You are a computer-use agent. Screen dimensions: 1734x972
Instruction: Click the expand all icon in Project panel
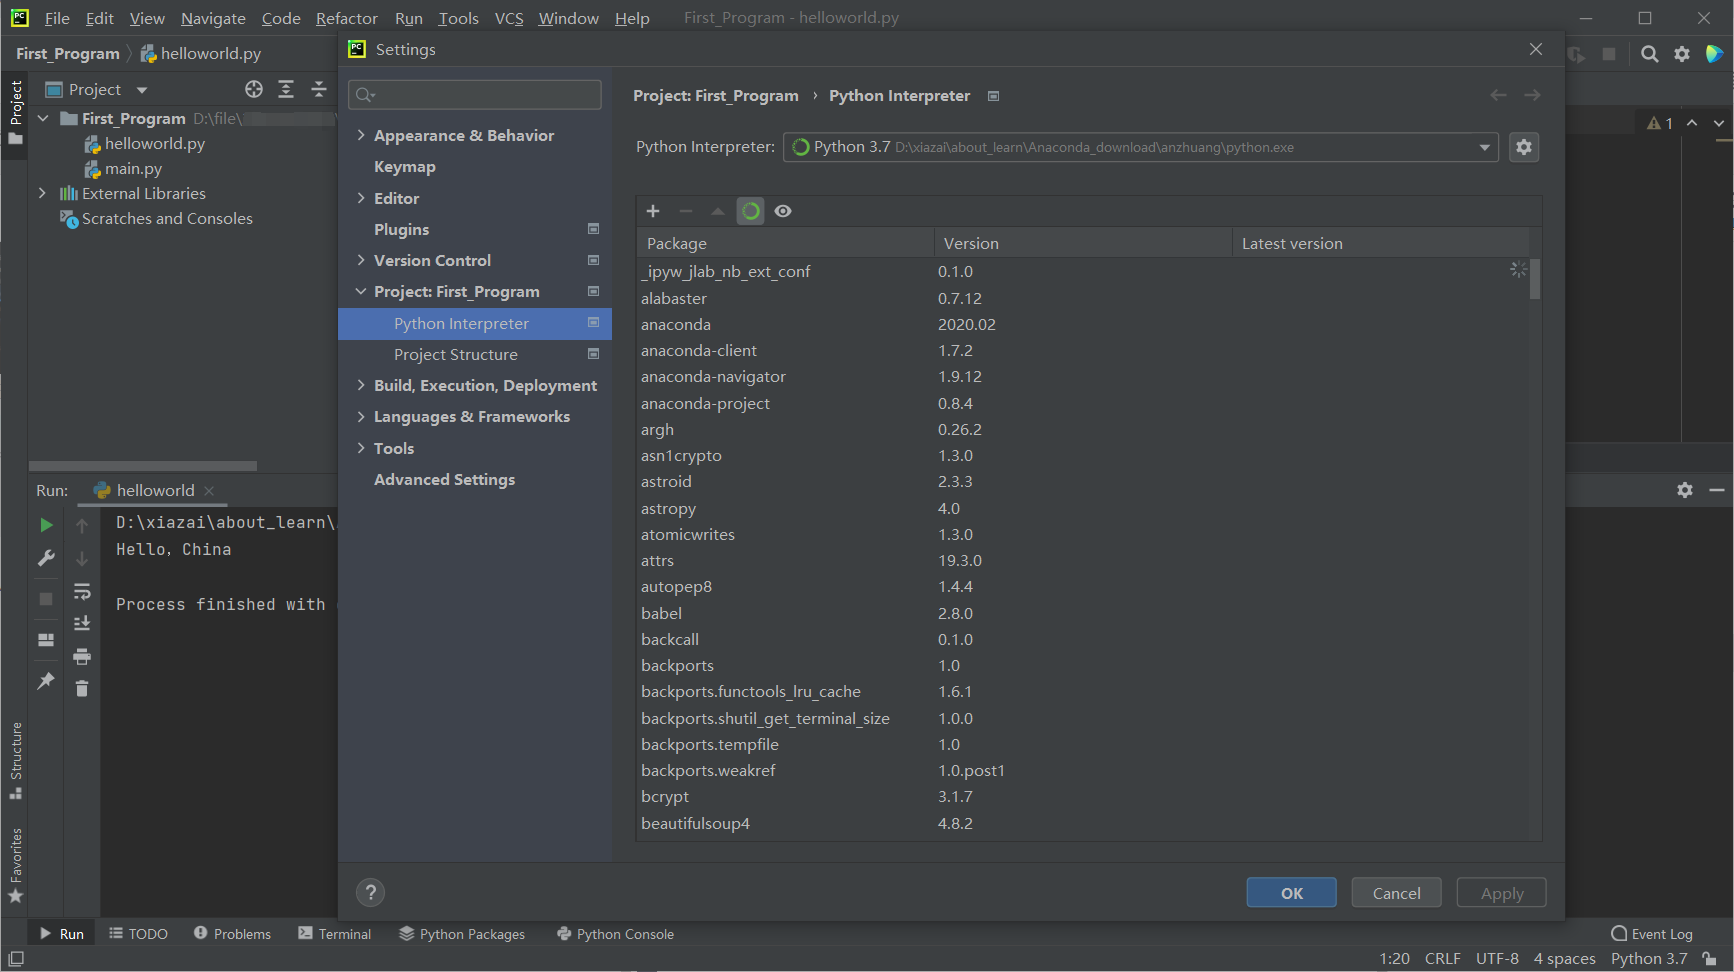pyautogui.click(x=286, y=89)
